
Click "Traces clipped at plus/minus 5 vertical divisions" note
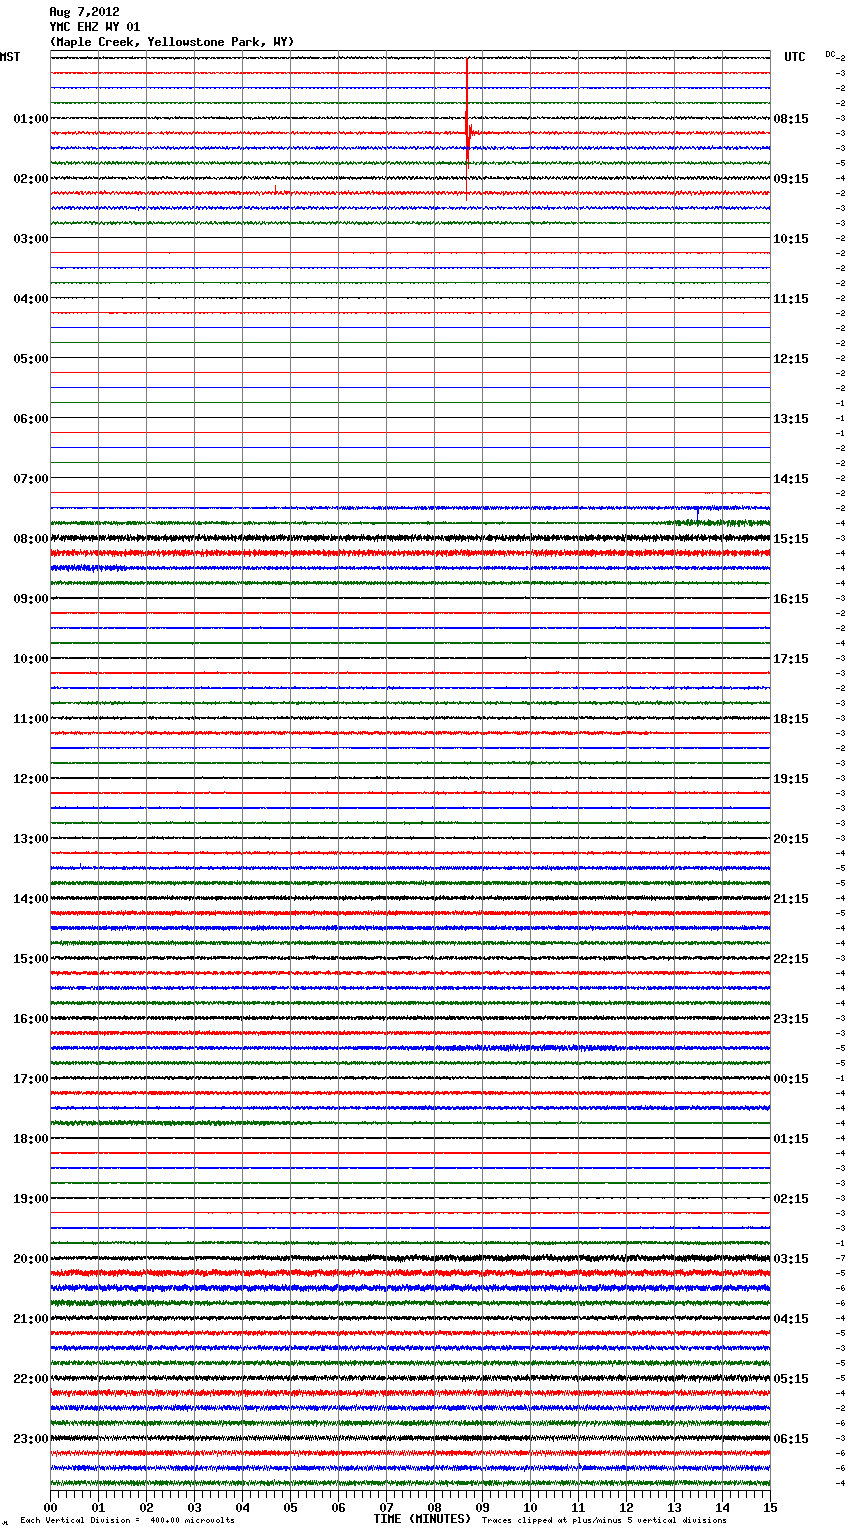[x=604, y=1521]
